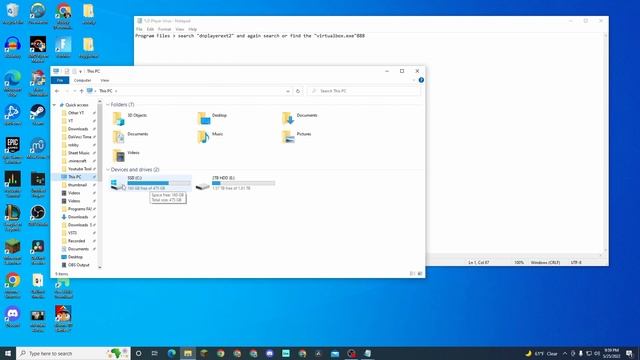
Task: Click the File Explorer taskbar icon
Action: pos(188,353)
